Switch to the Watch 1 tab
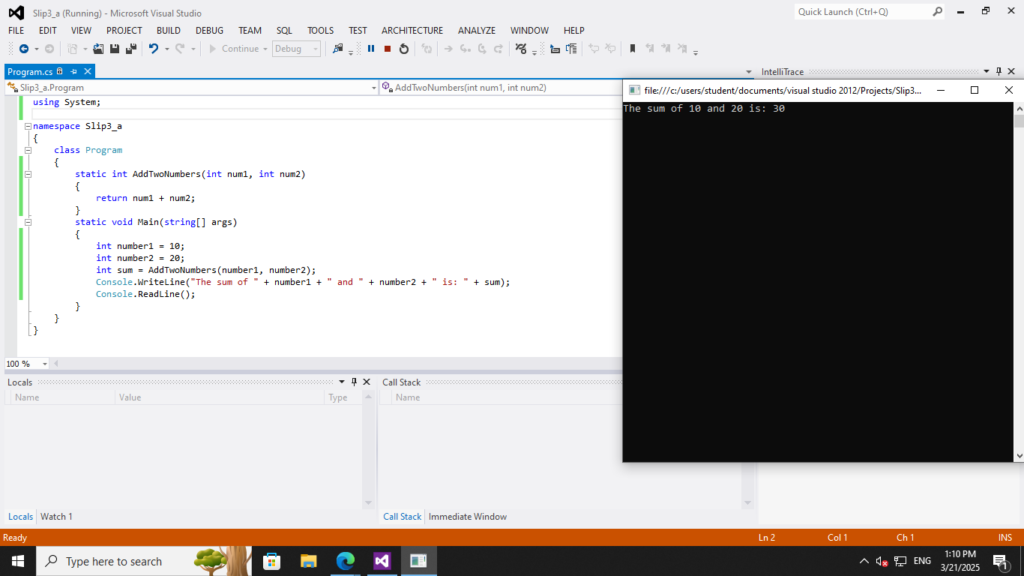The width and height of the screenshot is (1024, 576). tap(57, 517)
